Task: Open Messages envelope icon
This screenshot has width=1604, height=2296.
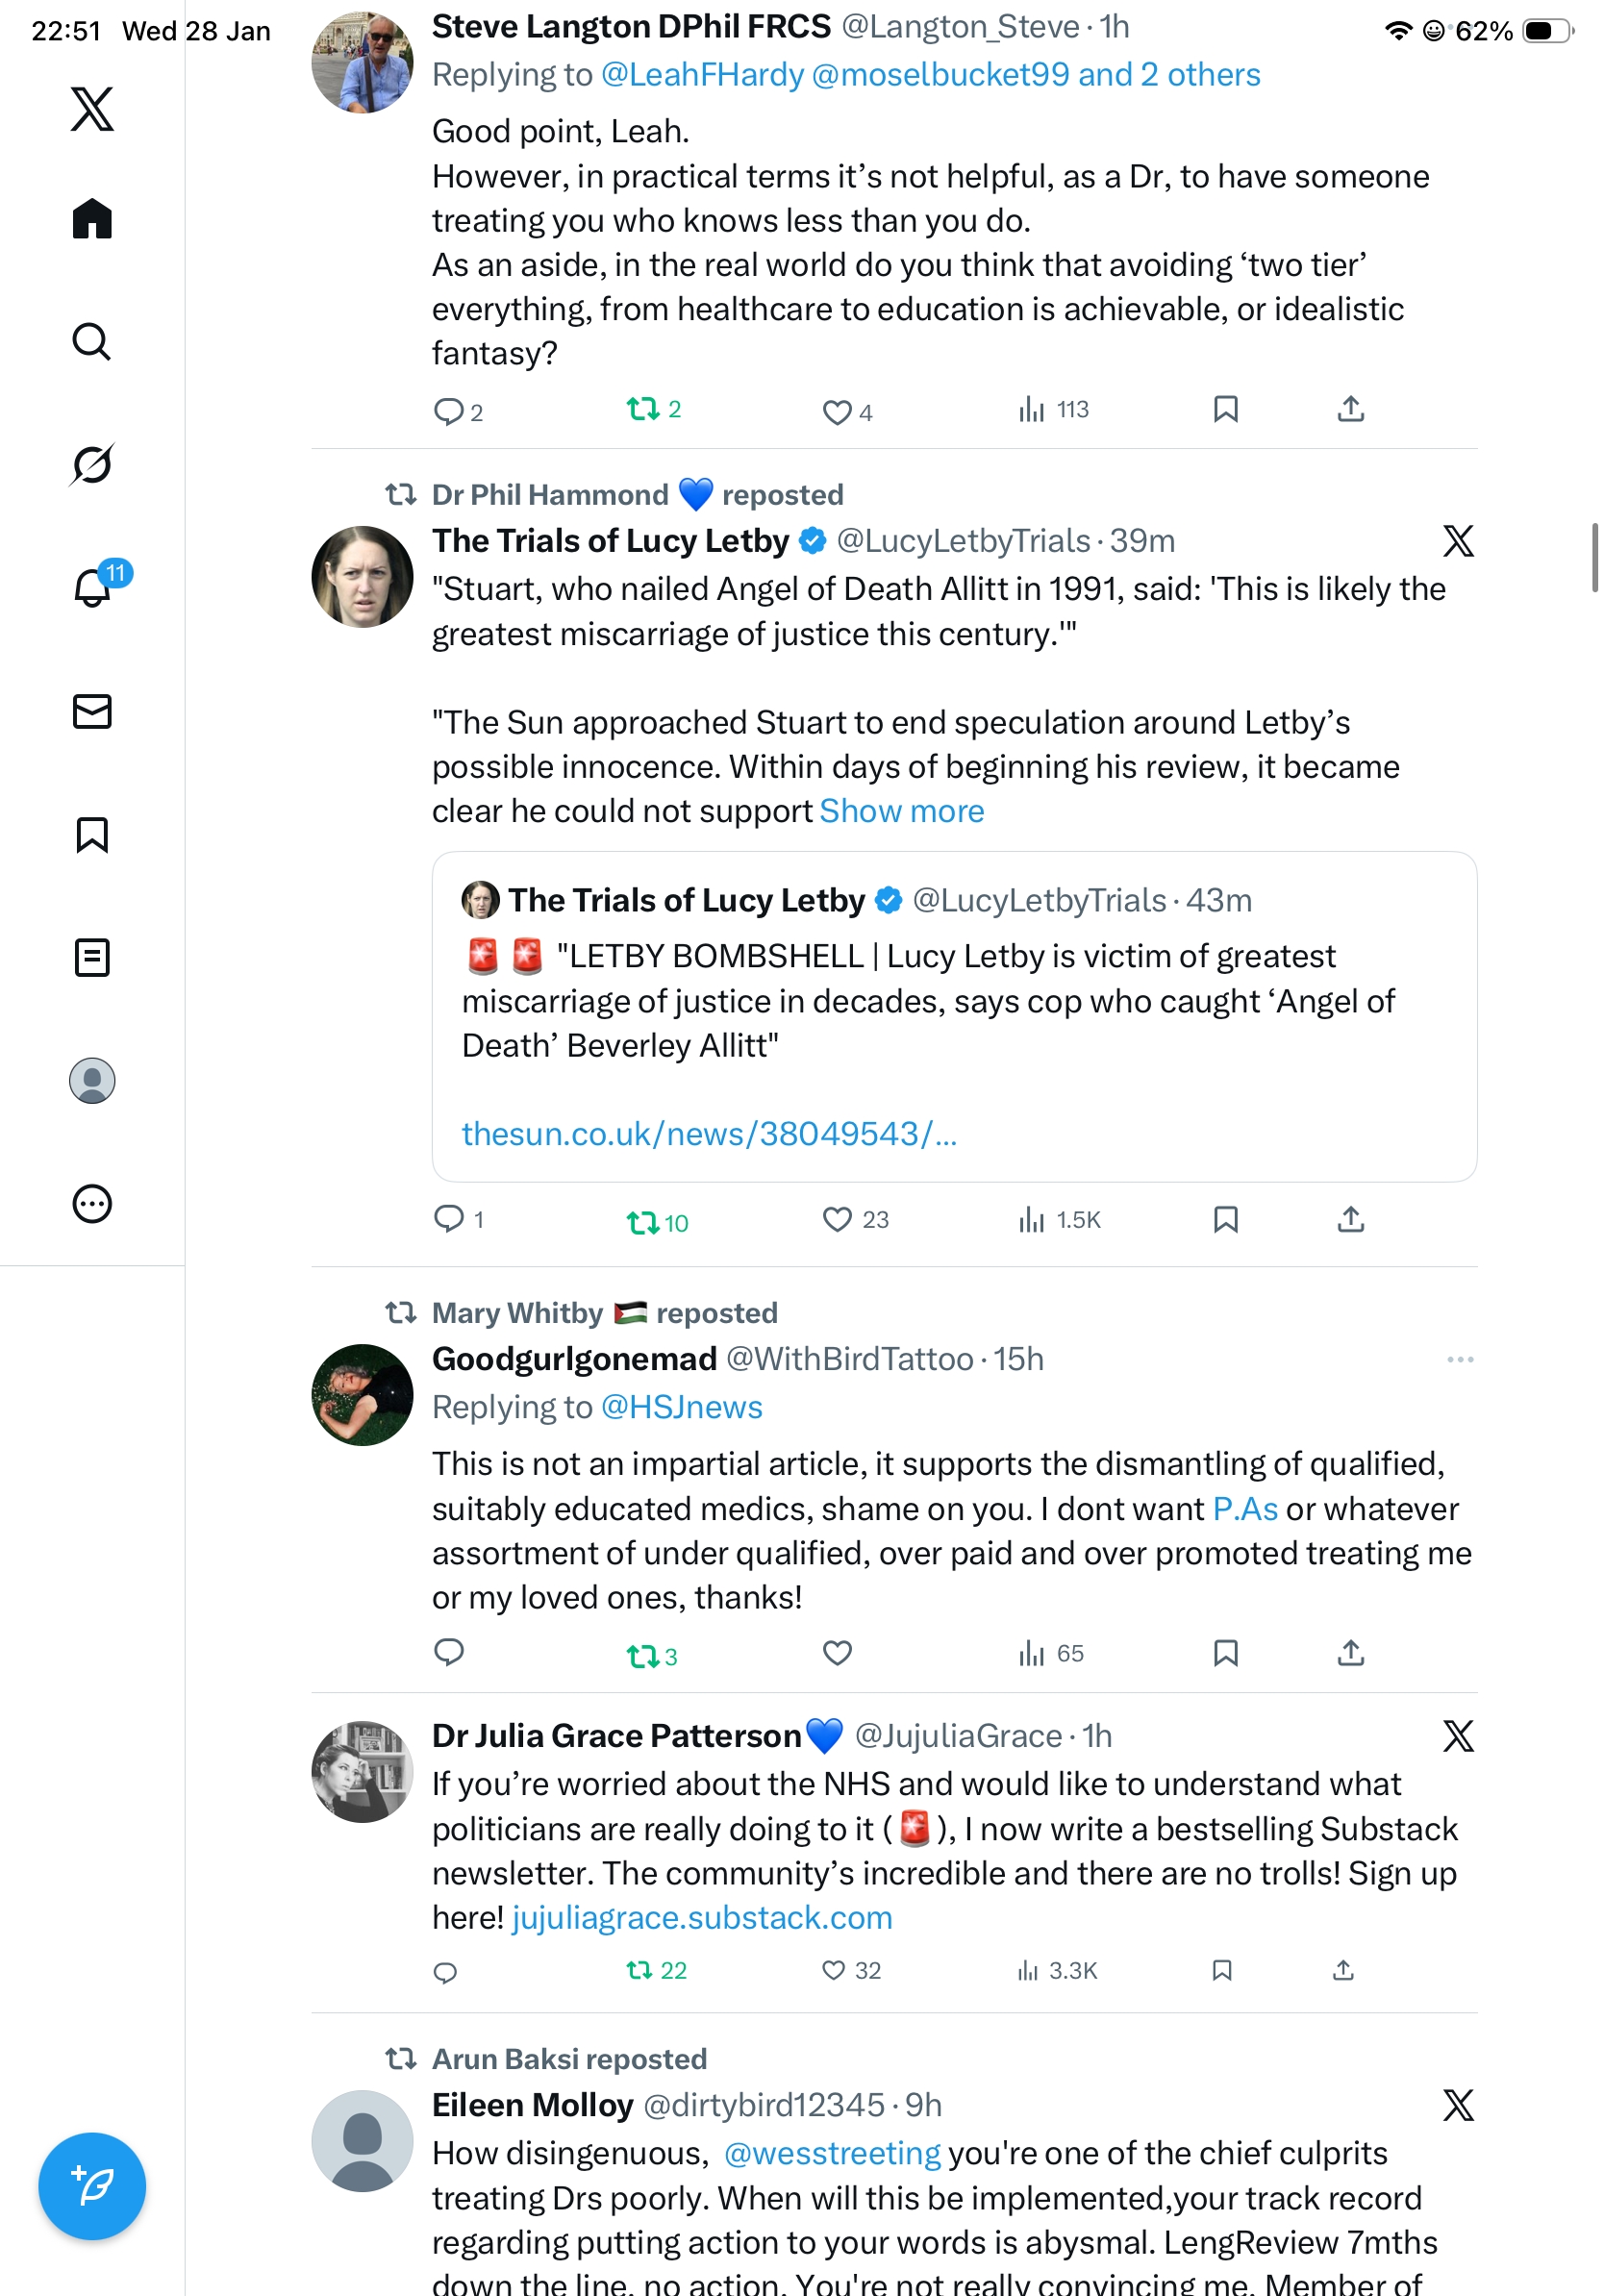Action: tap(92, 711)
